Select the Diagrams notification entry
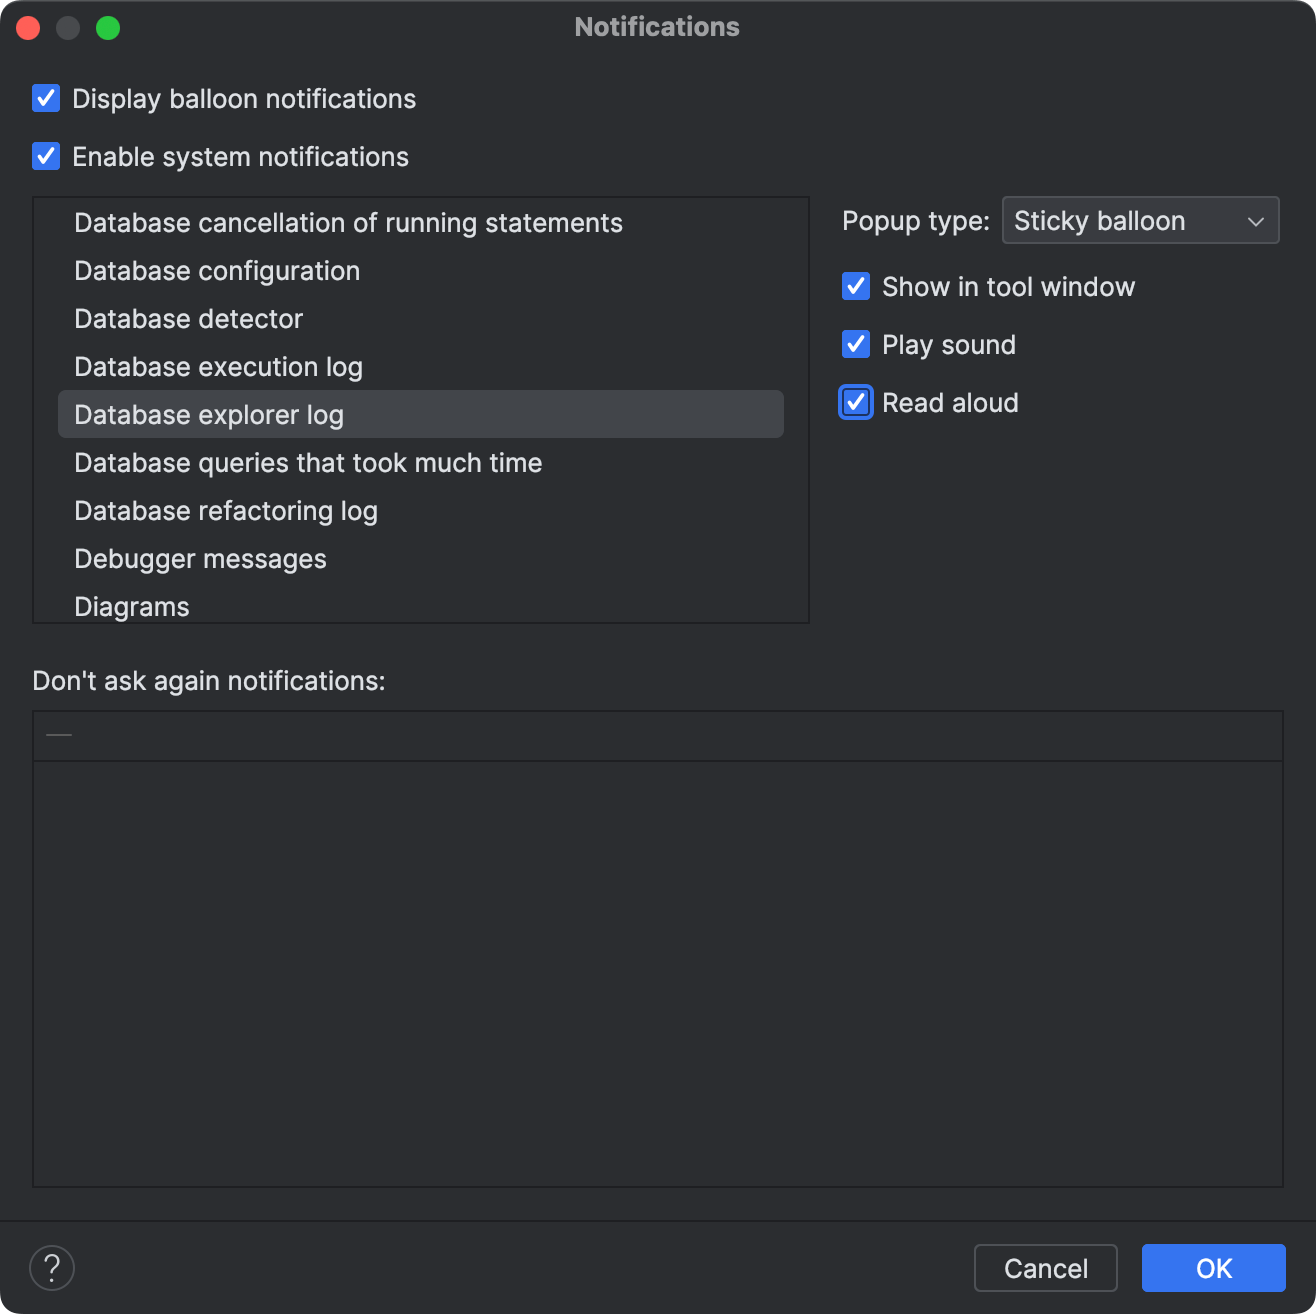This screenshot has height=1314, width=1316. click(131, 606)
